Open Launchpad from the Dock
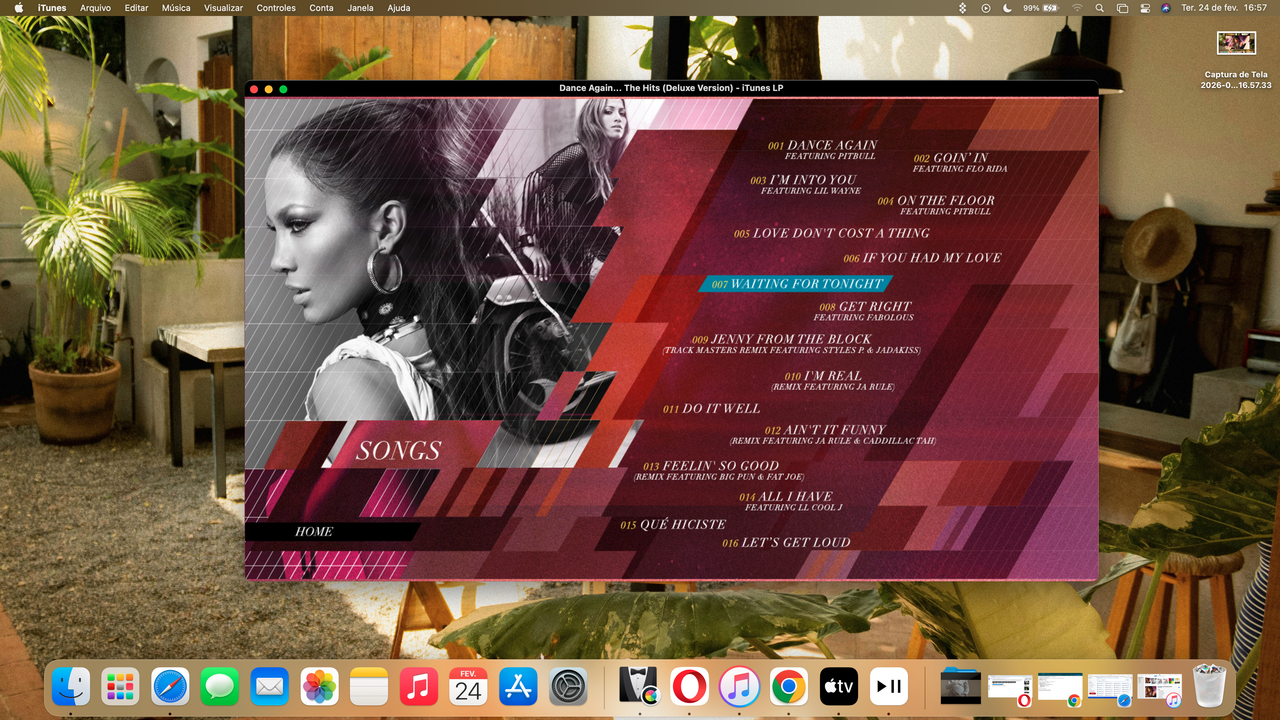Image resolution: width=1280 pixels, height=720 pixels. point(120,687)
